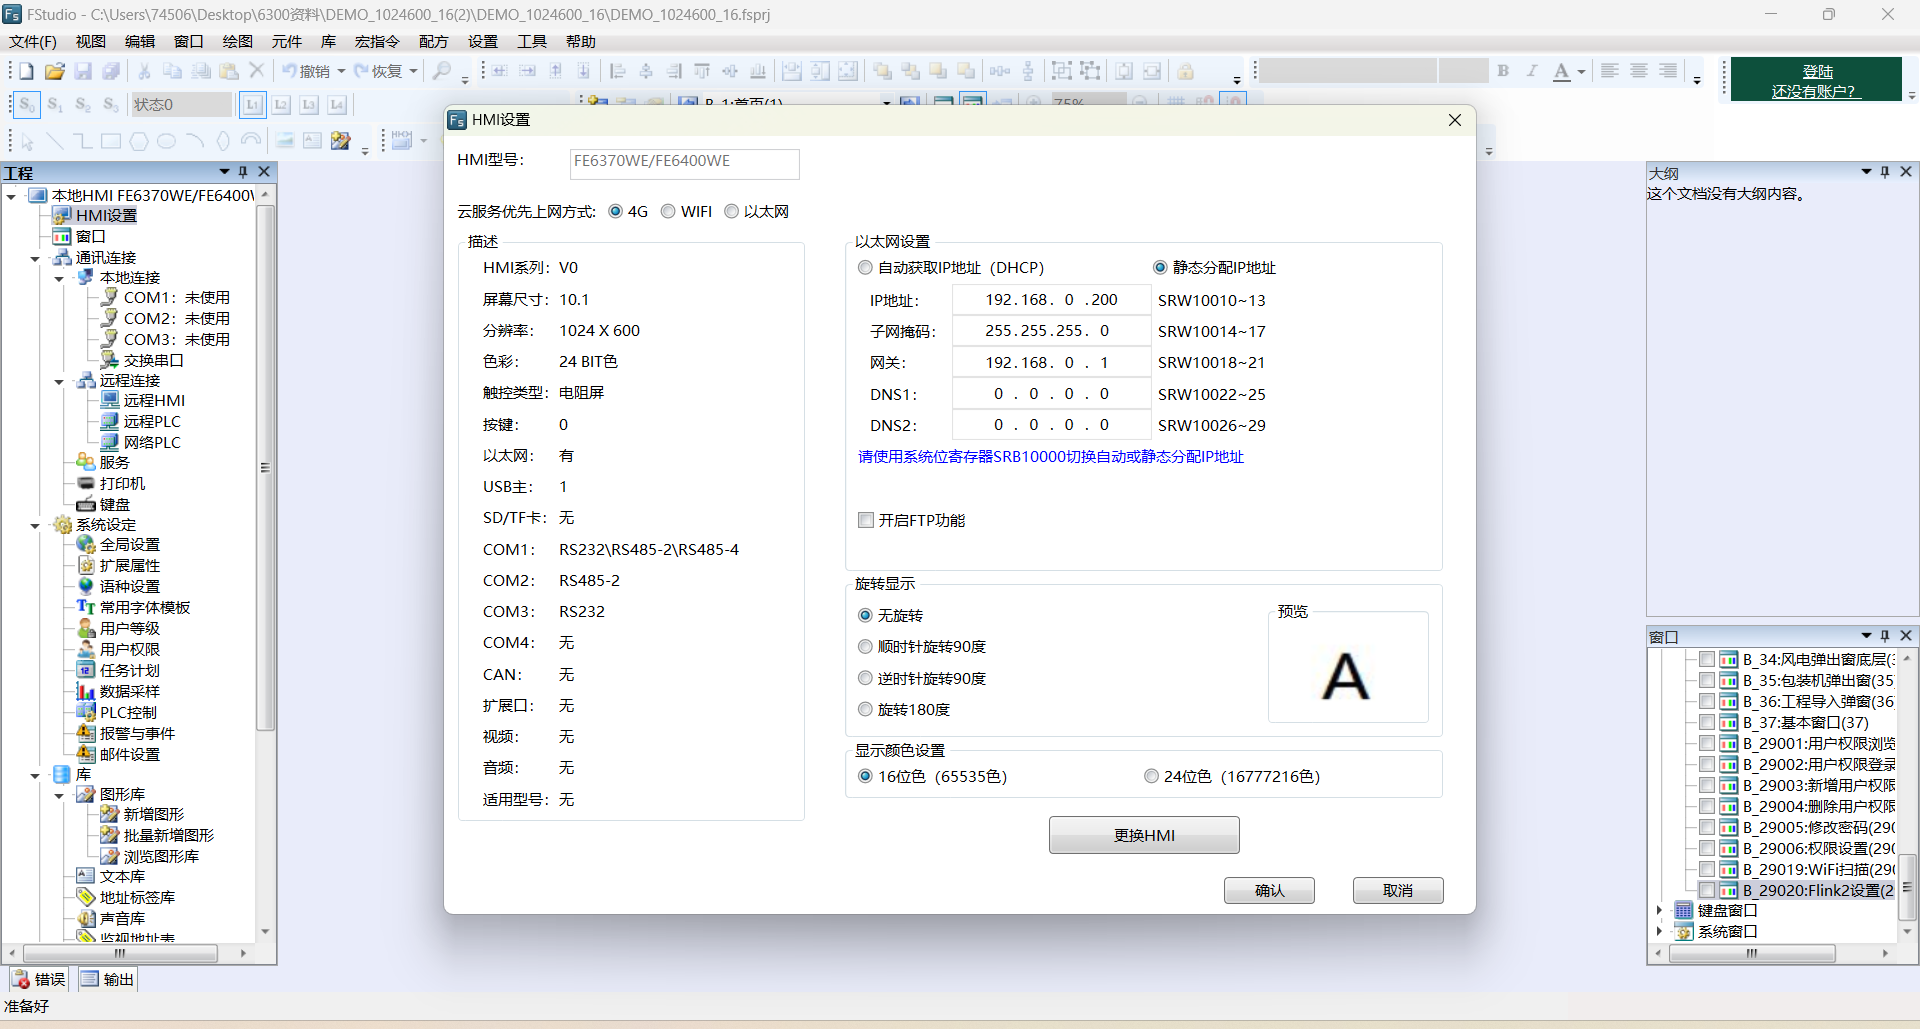Click the Open project folder icon
Viewport: 1920px width, 1029px height.
click(x=55, y=71)
